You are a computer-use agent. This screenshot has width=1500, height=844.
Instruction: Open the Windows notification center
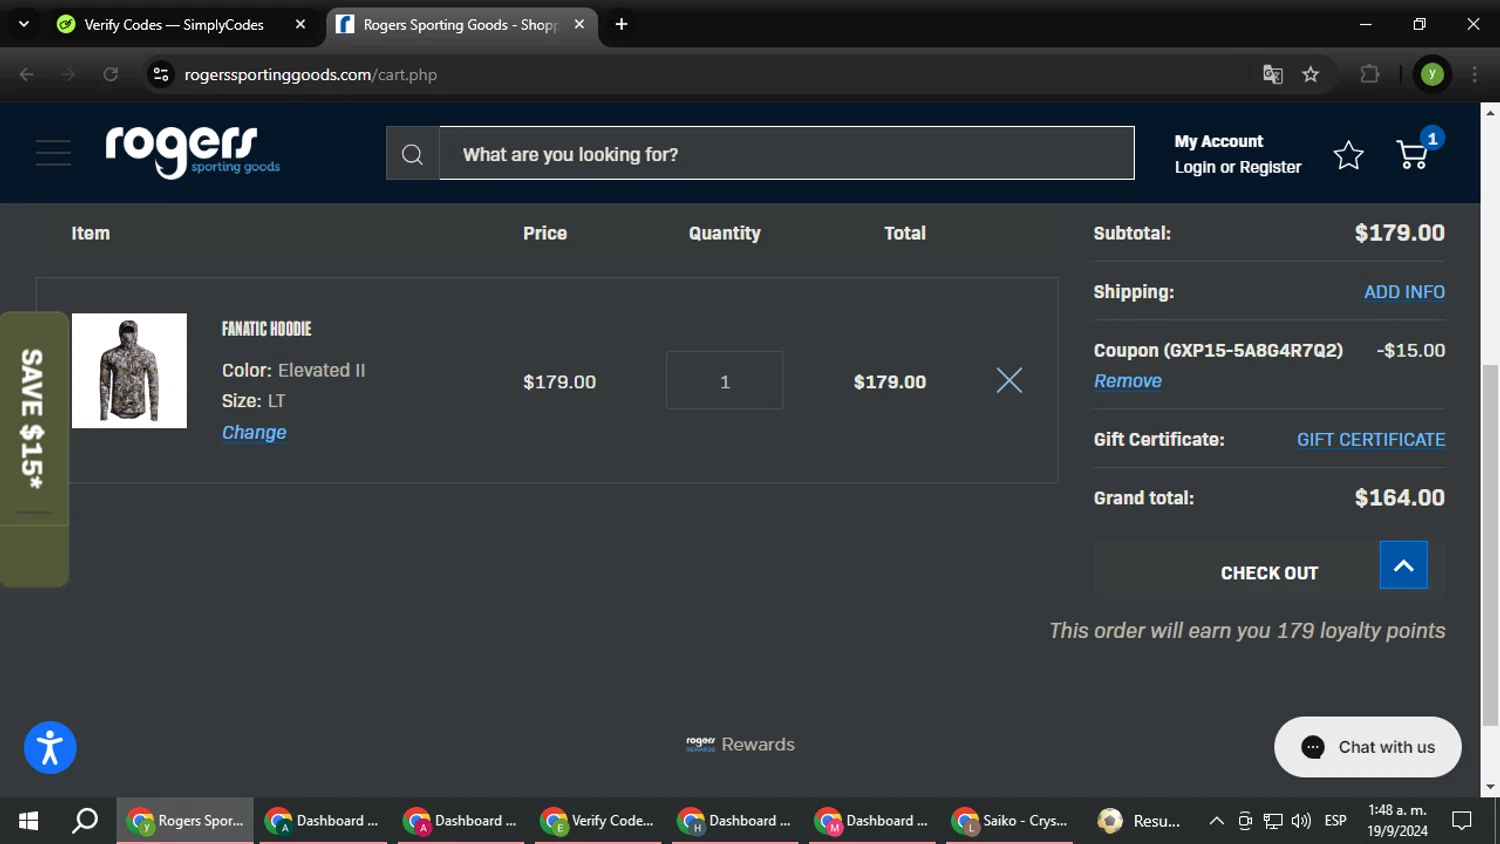coord(1462,821)
